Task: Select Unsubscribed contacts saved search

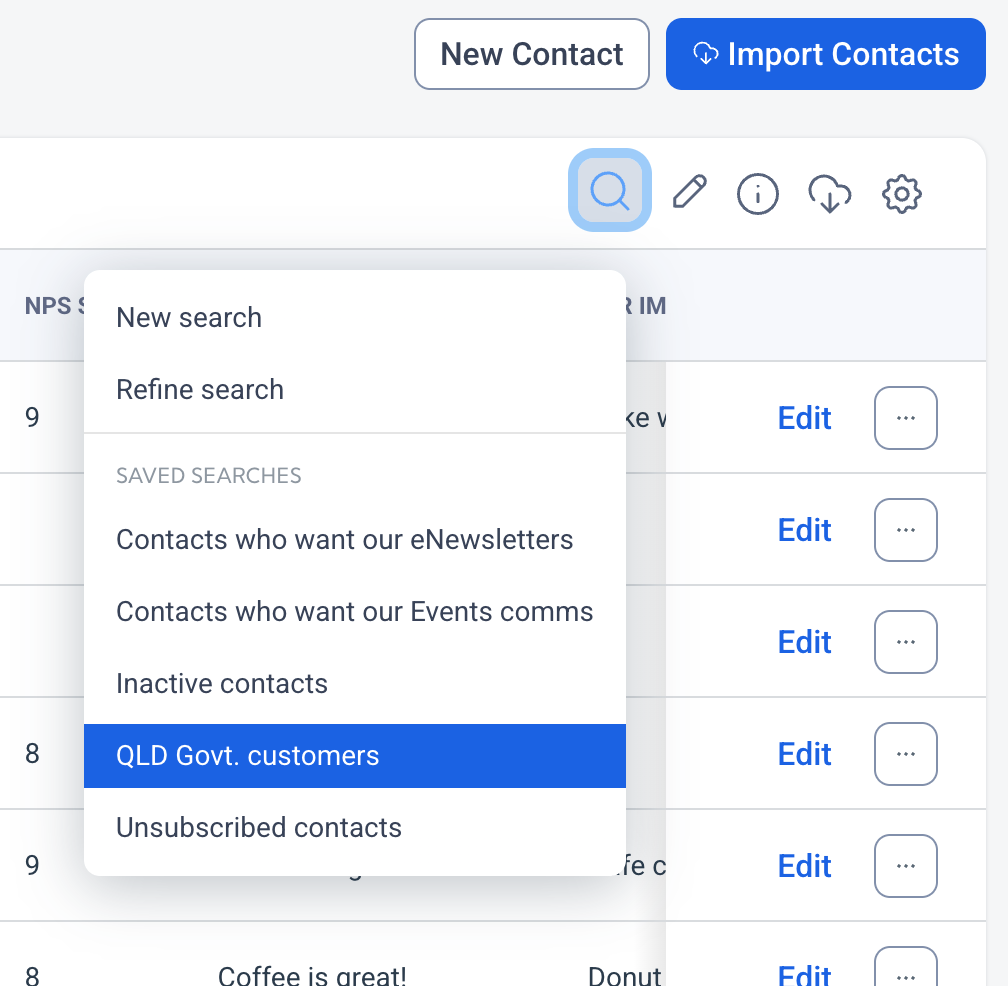Action: point(355,827)
